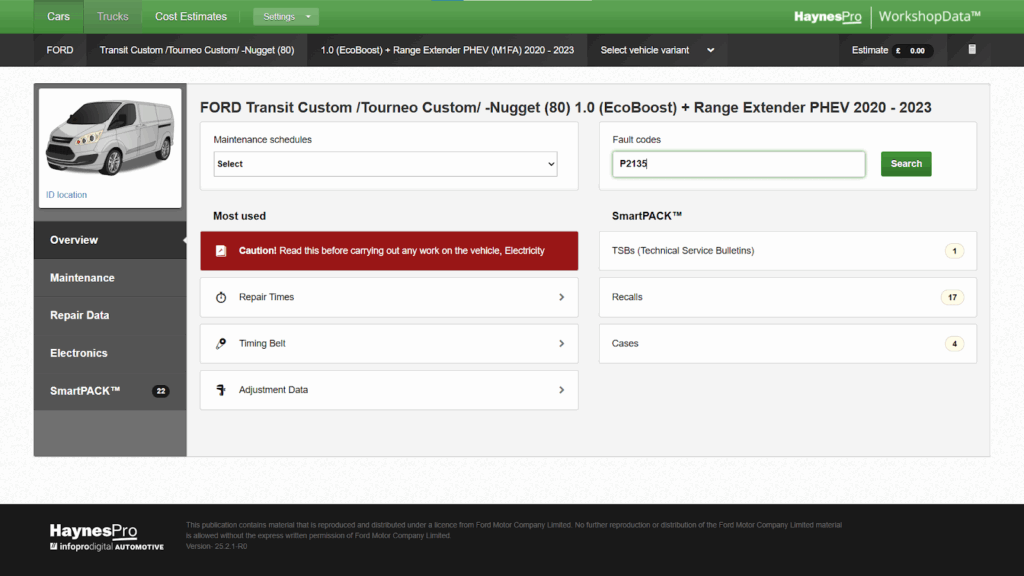Expand the Adjustment Data chevron arrow
Image resolution: width=1024 pixels, height=576 pixels.
[561, 390]
